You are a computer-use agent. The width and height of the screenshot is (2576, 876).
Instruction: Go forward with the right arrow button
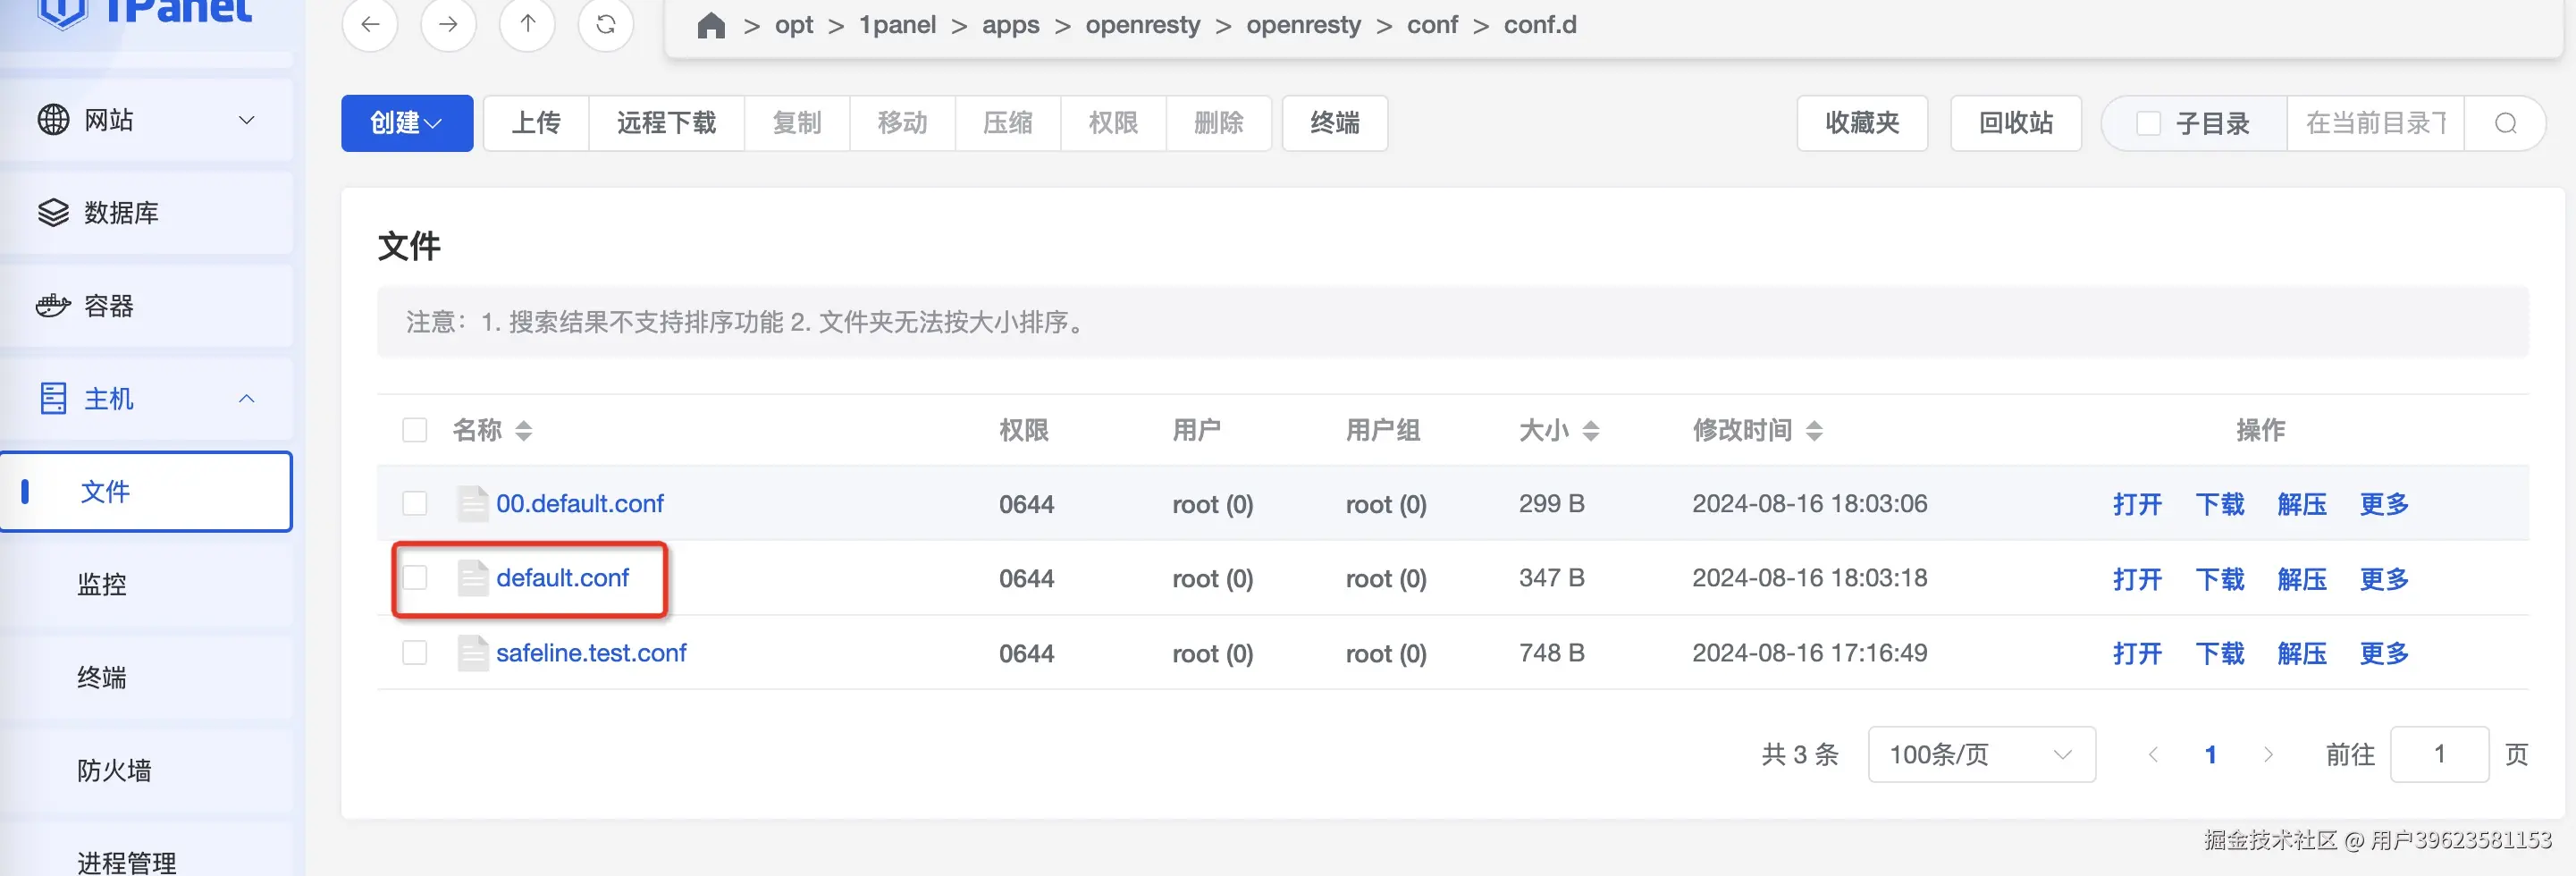(x=448, y=24)
